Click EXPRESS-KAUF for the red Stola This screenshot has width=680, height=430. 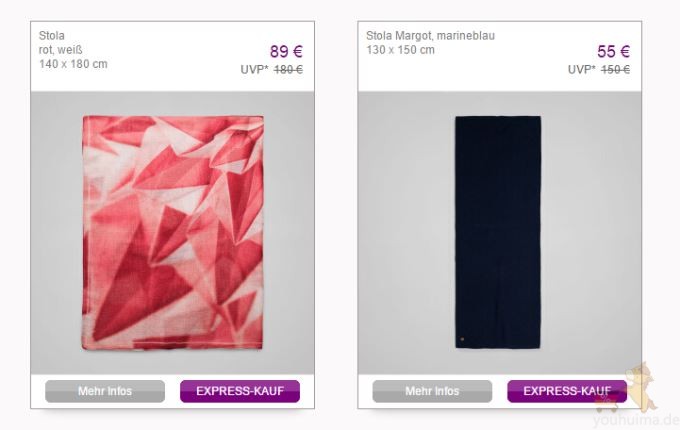pyautogui.click(x=240, y=391)
